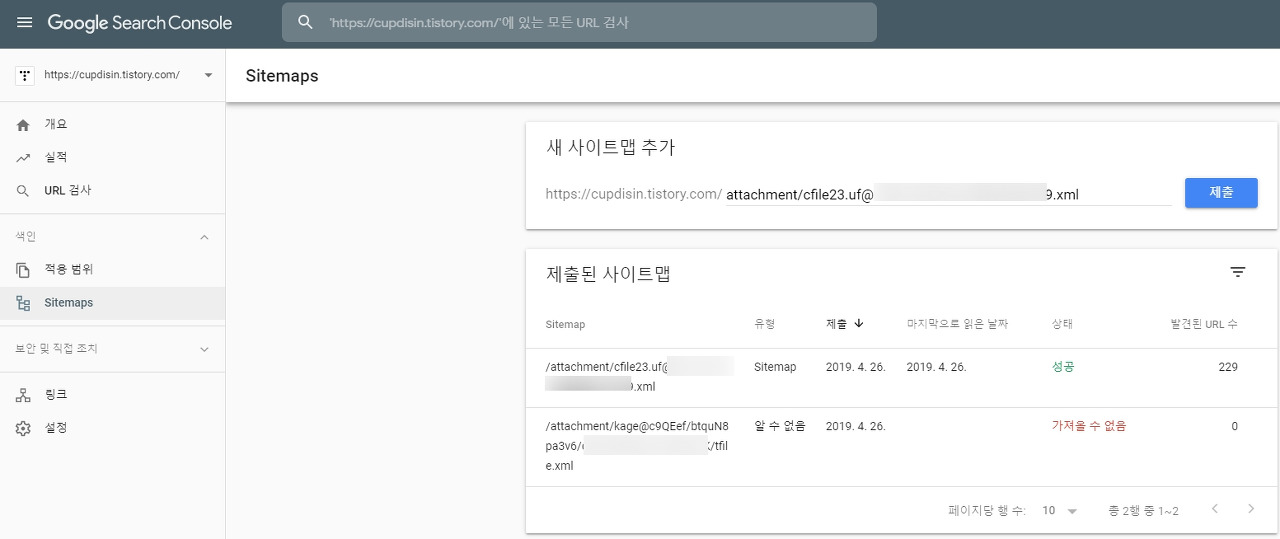Viewport: 1280px width, 539px height.
Task: Click the magnifier icon beside URL 검사
Action: coord(23,191)
